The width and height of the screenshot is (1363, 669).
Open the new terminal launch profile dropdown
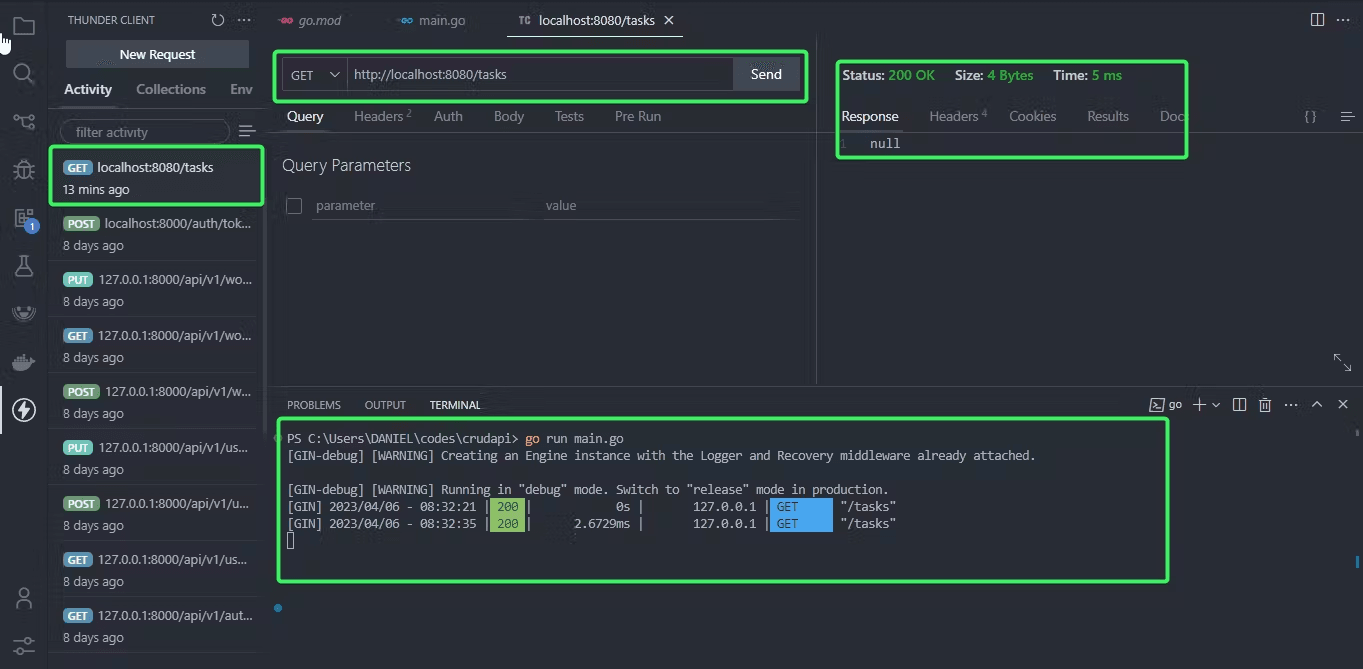[x=1216, y=405]
